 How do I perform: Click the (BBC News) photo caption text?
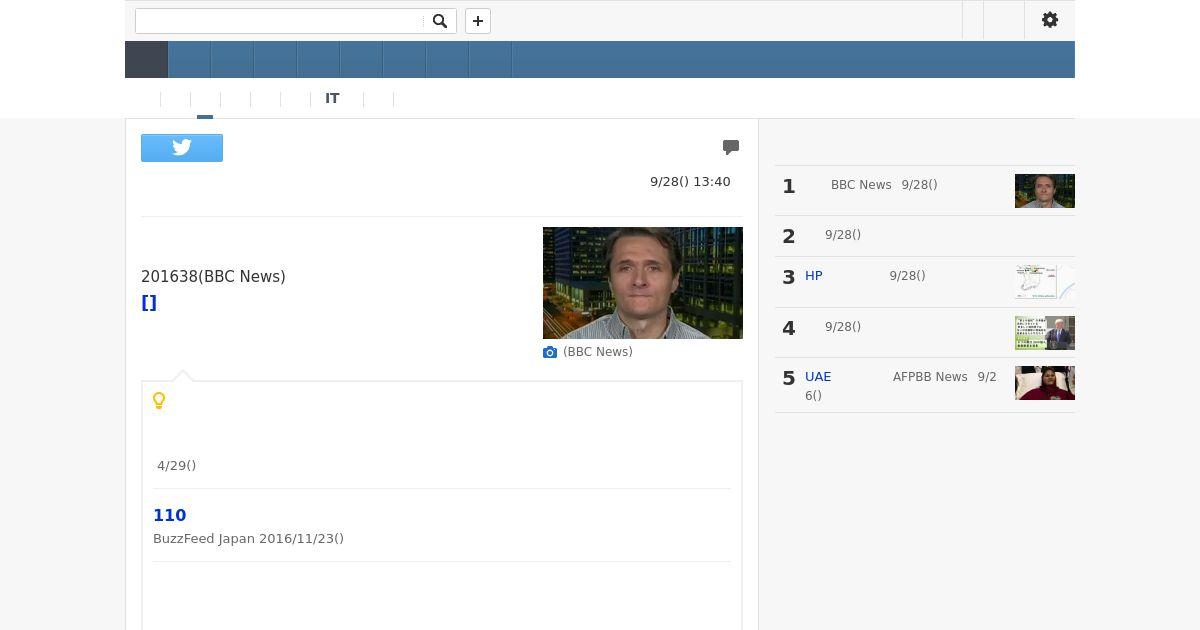pos(598,352)
